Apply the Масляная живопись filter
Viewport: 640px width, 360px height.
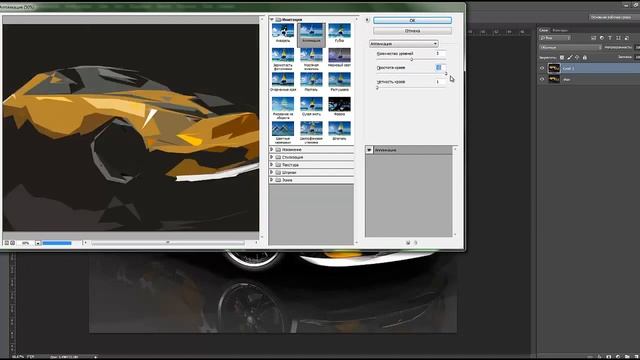[311, 56]
